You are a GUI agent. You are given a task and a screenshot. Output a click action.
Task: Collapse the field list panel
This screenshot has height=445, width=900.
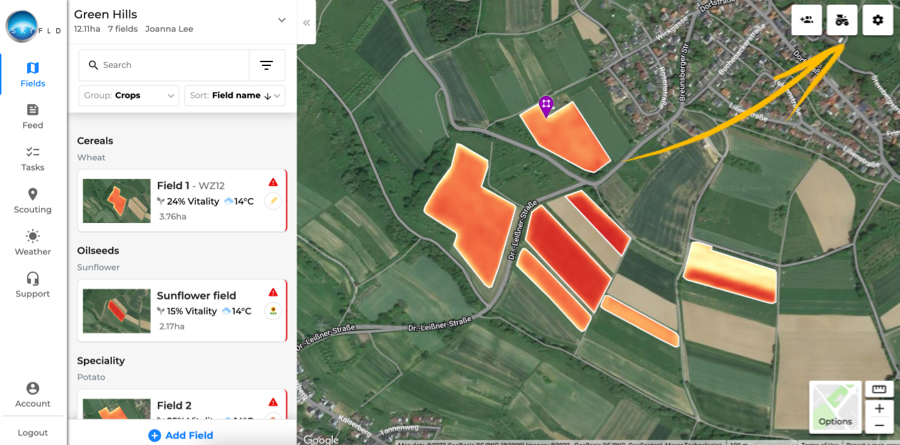point(307,23)
